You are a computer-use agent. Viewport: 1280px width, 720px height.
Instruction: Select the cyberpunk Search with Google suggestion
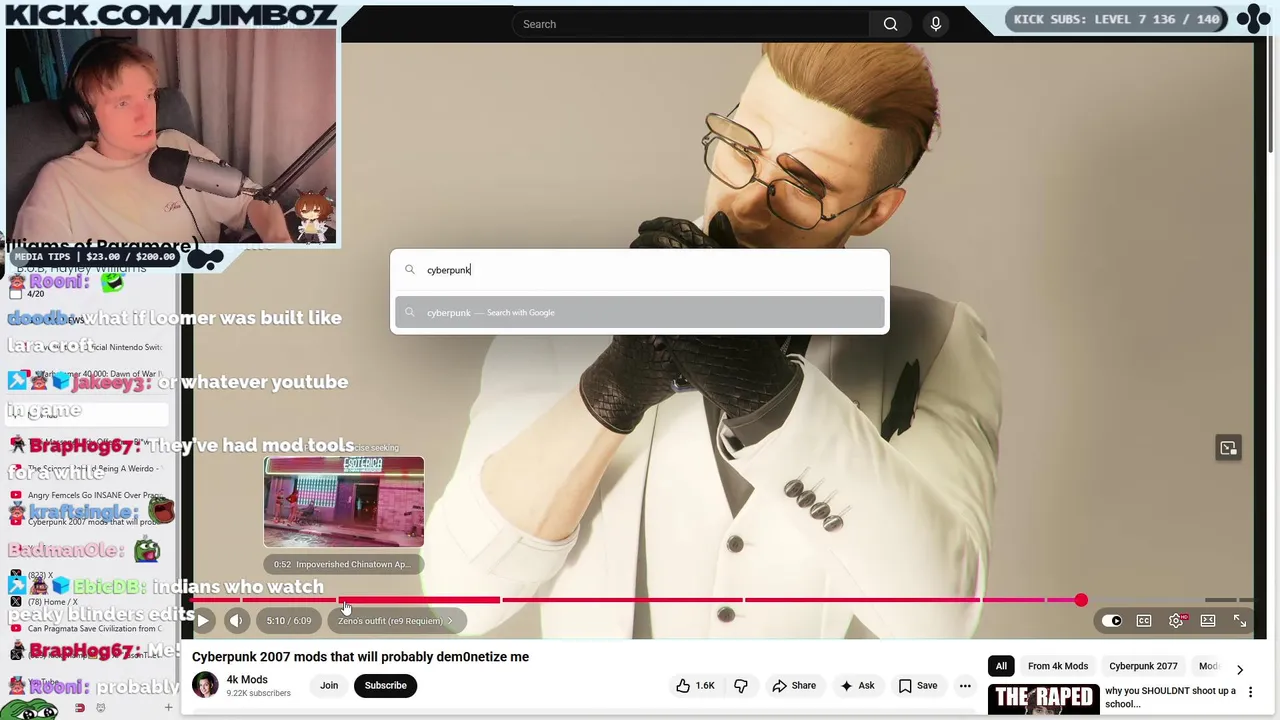640,313
